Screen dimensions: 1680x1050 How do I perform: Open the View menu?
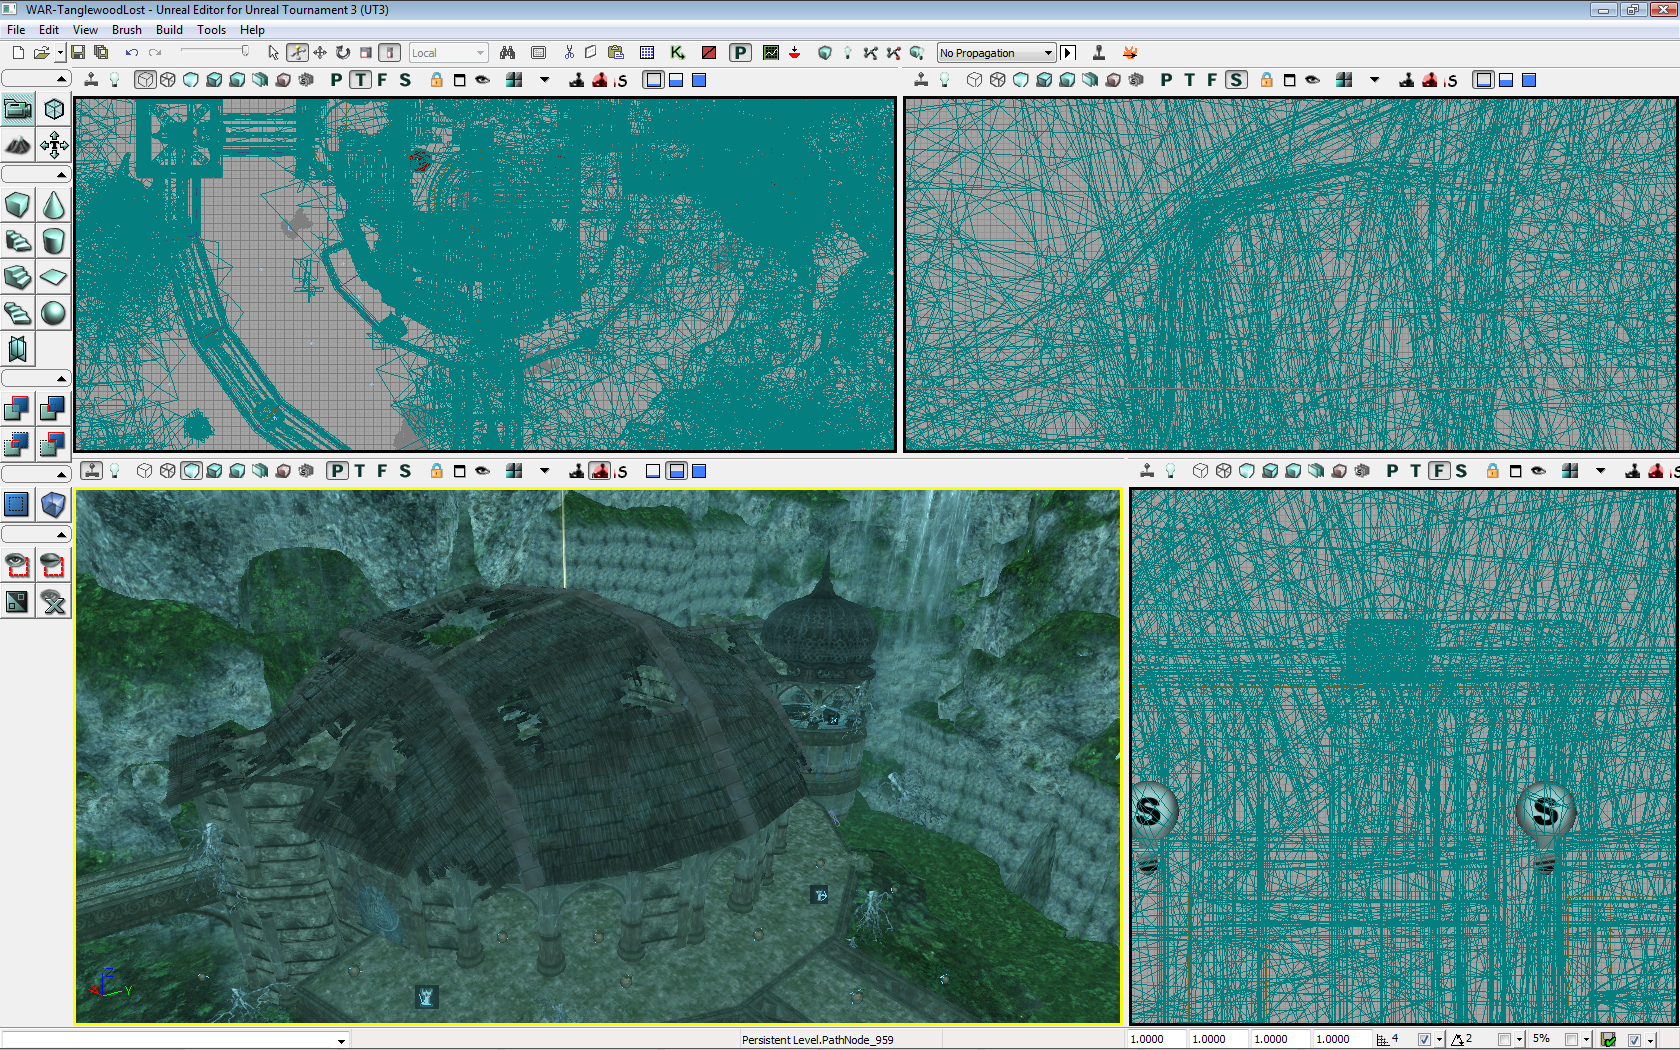pos(85,30)
